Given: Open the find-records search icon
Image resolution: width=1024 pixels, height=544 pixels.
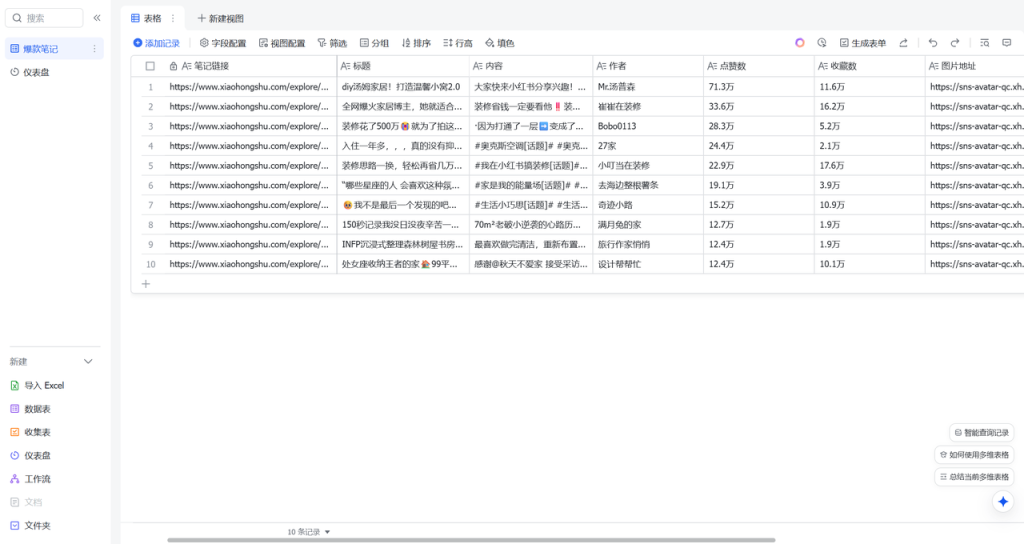Looking at the screenshot, I should (x=985, y=43).
